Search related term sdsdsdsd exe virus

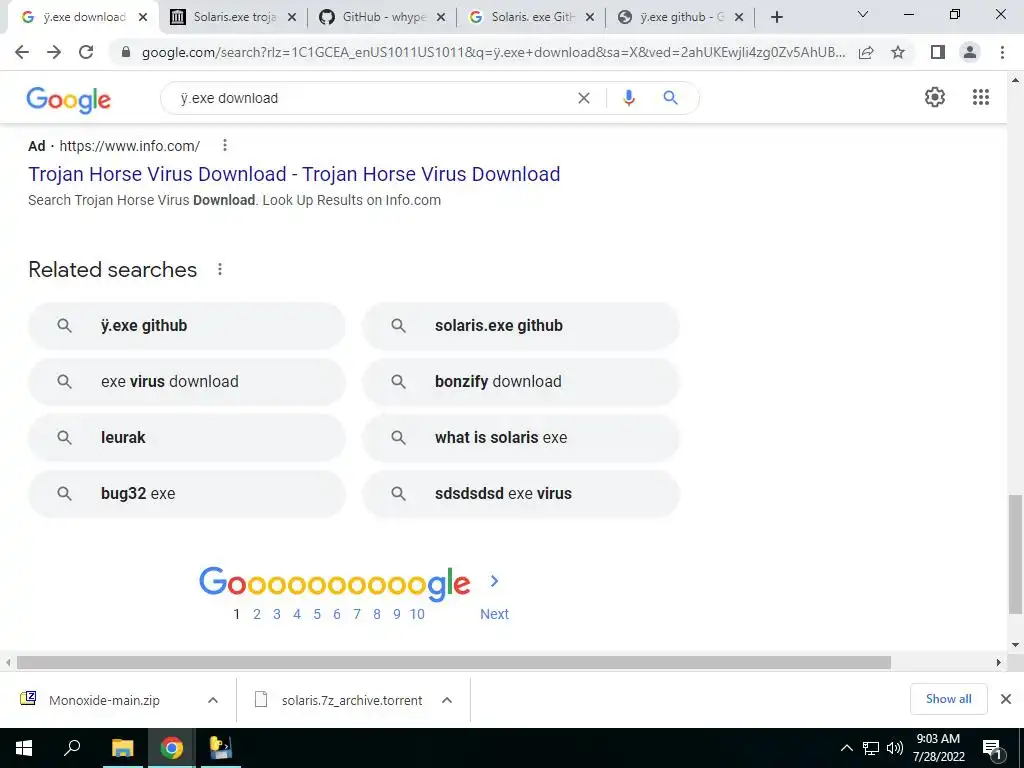521,494
